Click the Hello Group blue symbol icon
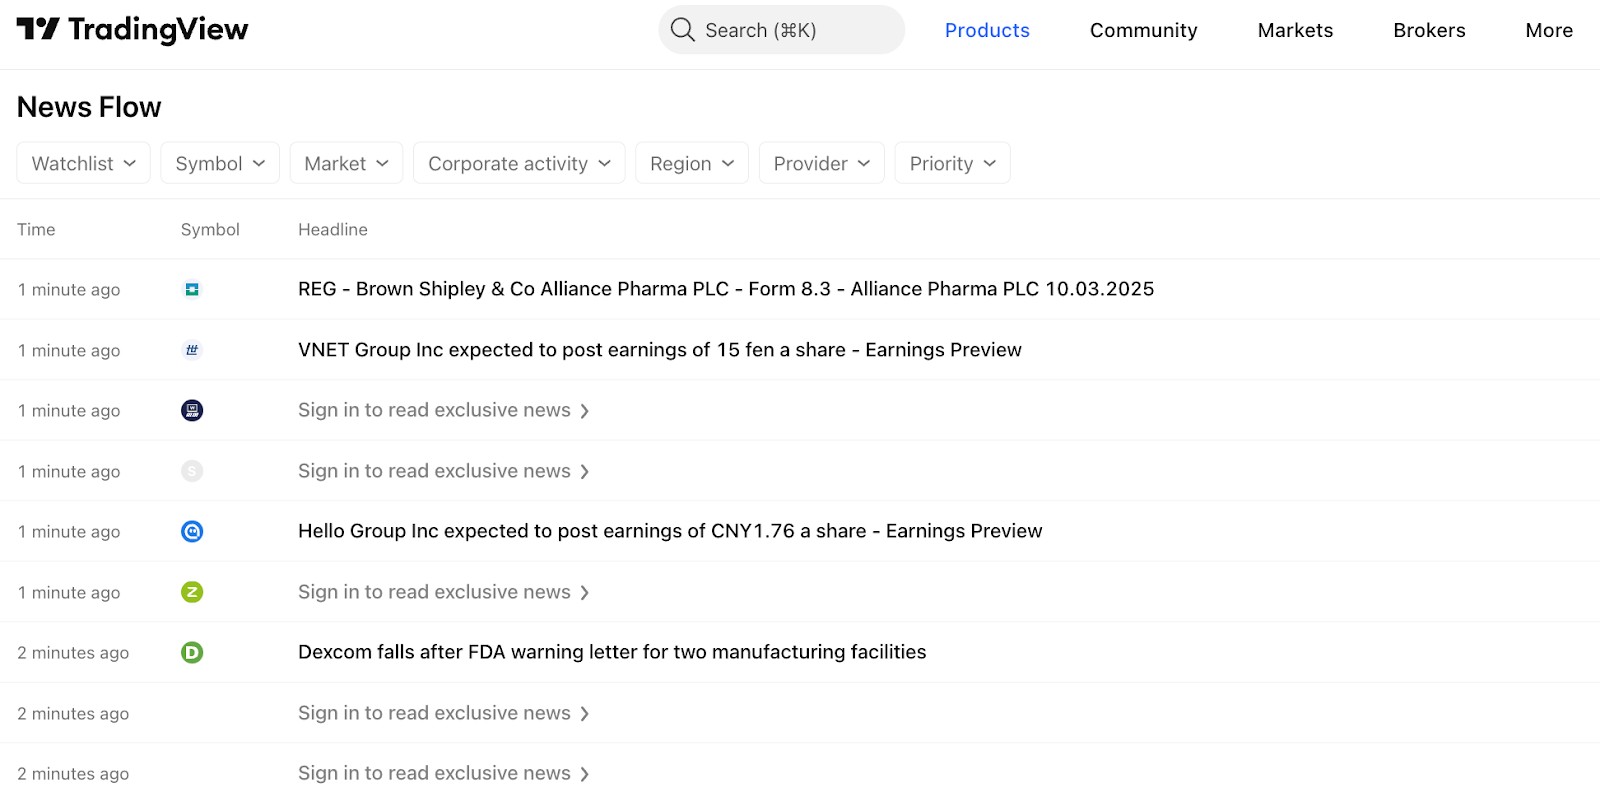The image size is (1600, 797). tap(192, 531)
